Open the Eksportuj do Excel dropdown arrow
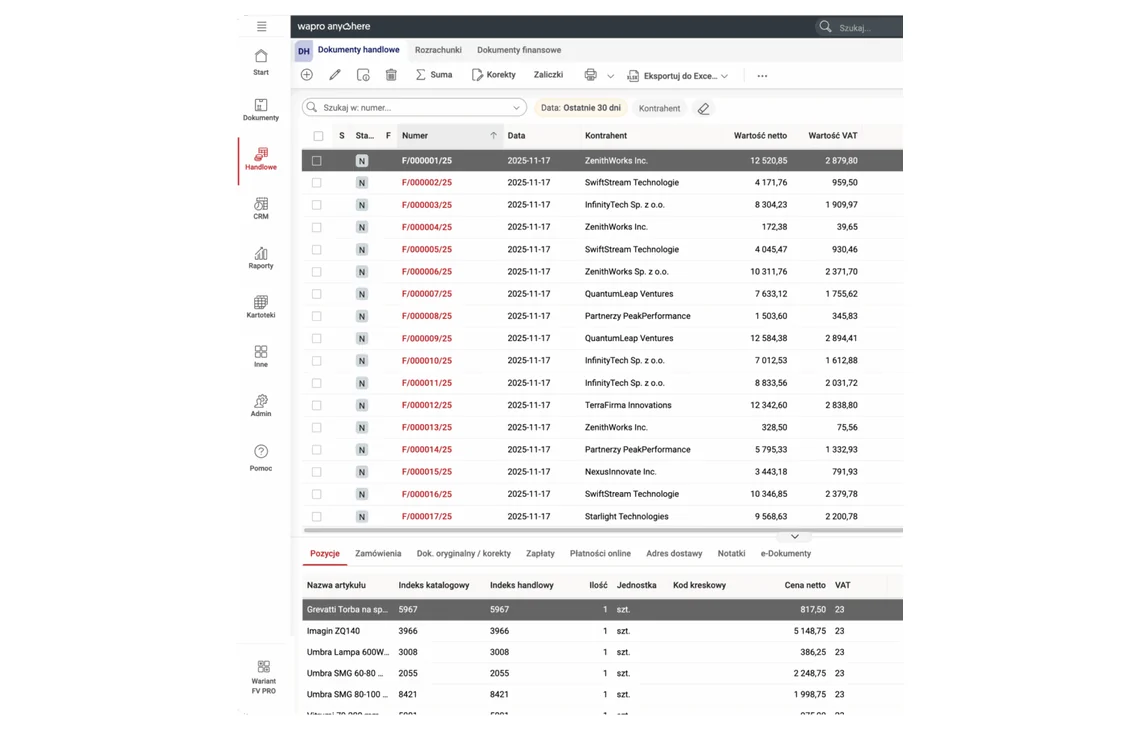Viewport: 1140px width, 730px height. tap(724, 76)
